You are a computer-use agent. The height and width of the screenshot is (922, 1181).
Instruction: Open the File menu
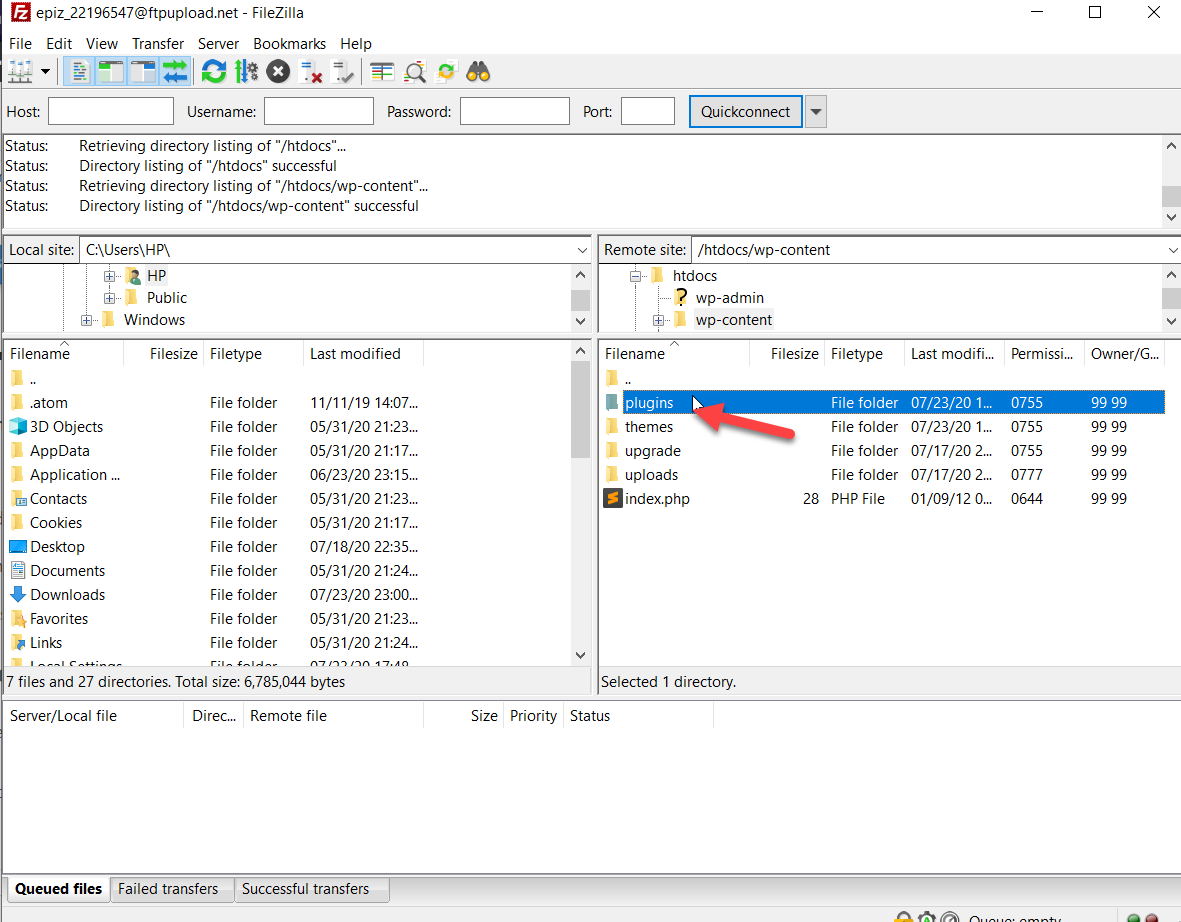(x=20, y=44)
